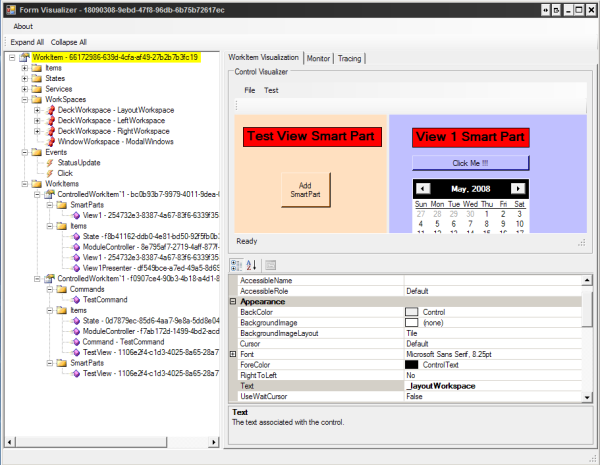Click the root WorkItem node icon

pyautogui.click(x=24, y=57)
